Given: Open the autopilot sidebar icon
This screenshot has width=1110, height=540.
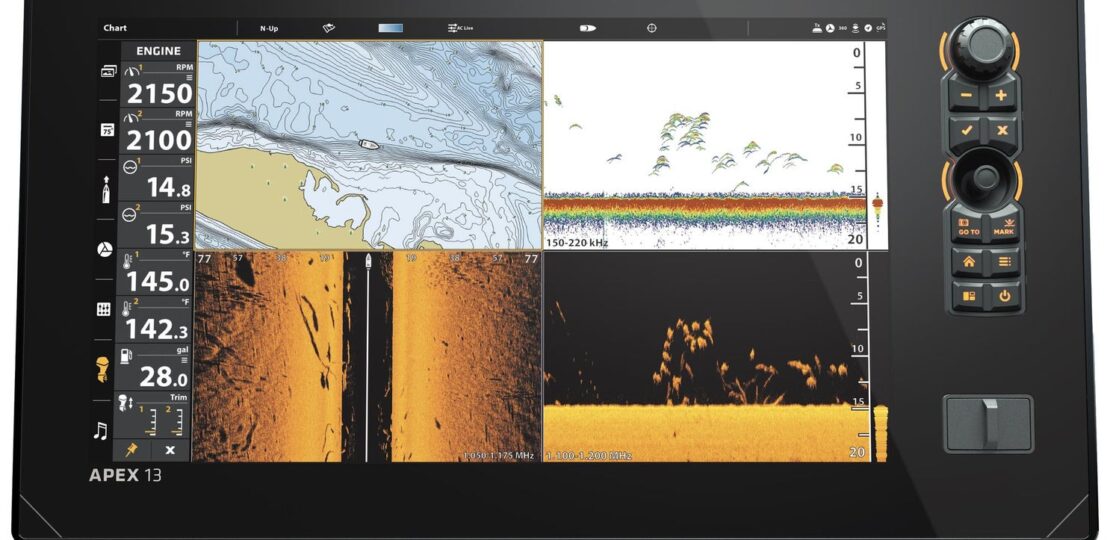Looking at the screenshot, I should pos(105,249).
